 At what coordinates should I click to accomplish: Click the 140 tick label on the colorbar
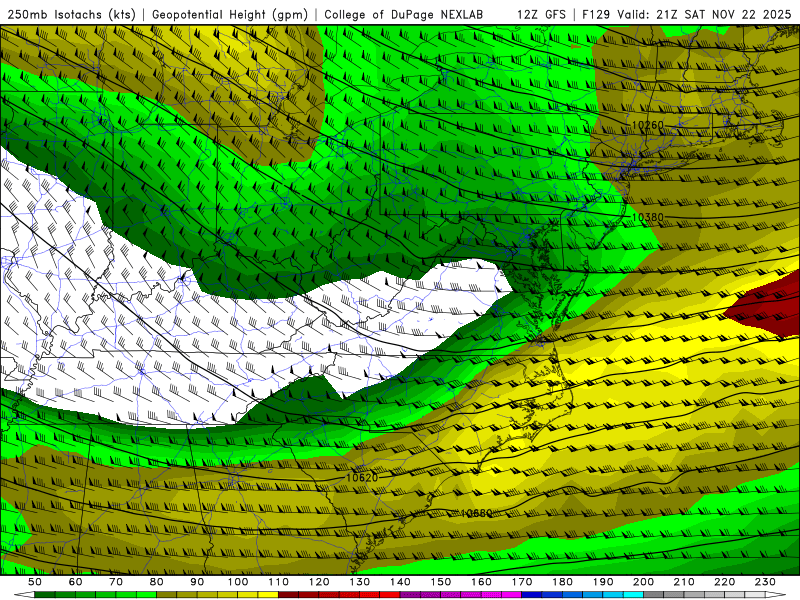[400, 582]
